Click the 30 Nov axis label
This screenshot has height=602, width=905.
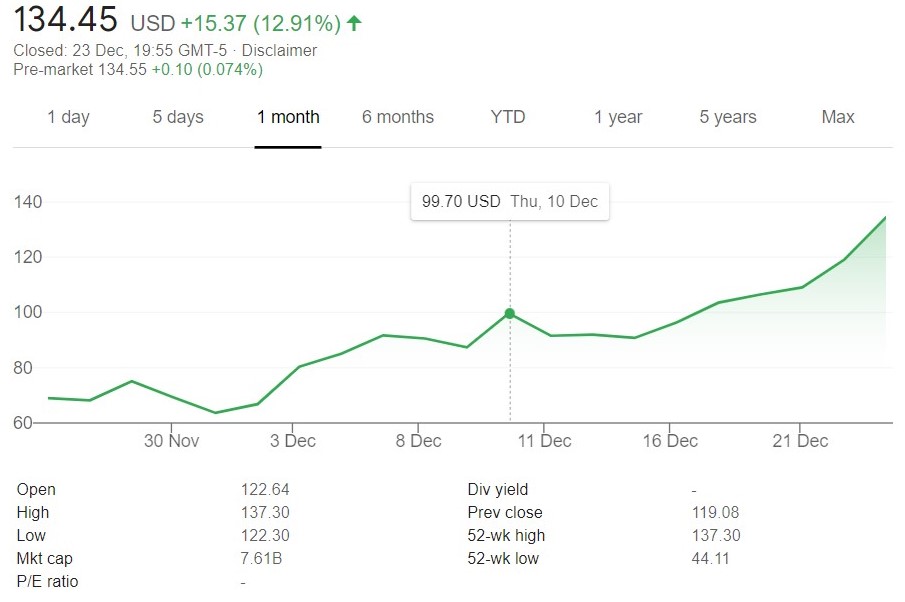(171, 441)
